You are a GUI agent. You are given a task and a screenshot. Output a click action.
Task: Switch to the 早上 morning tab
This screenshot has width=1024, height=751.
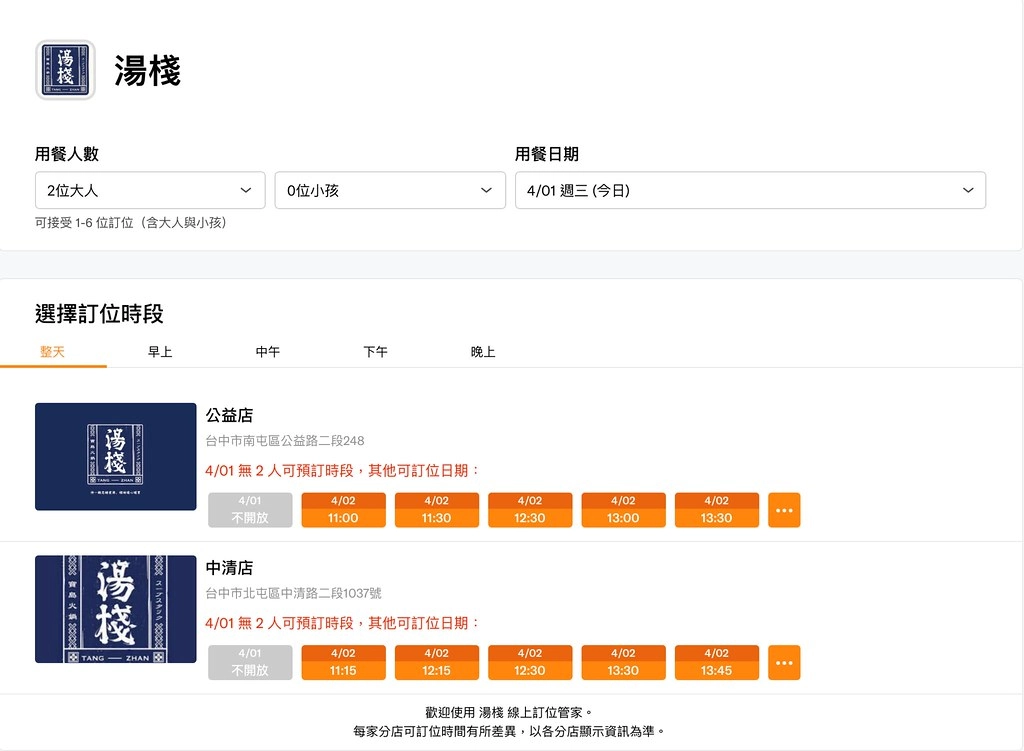coord(160,352)
